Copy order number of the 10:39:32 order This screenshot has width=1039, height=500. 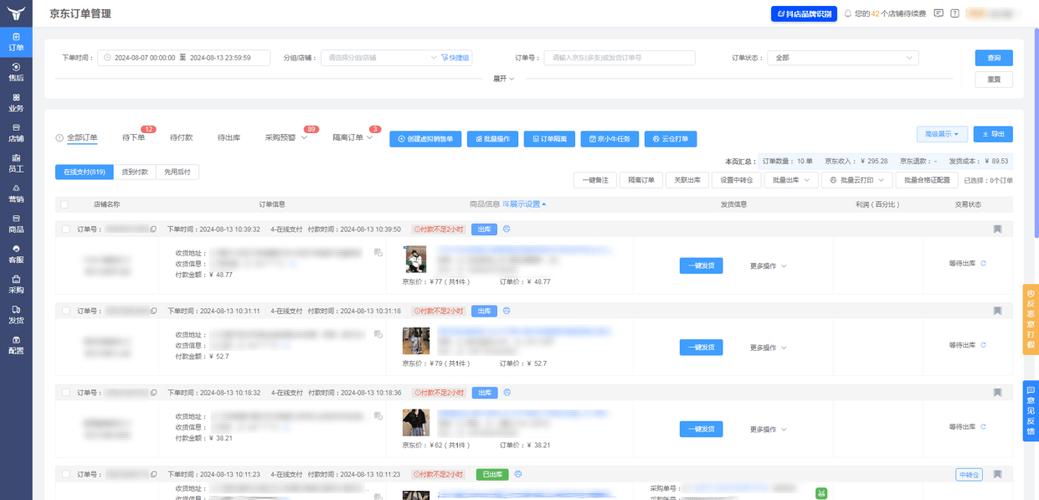click(x=154, y=229)
